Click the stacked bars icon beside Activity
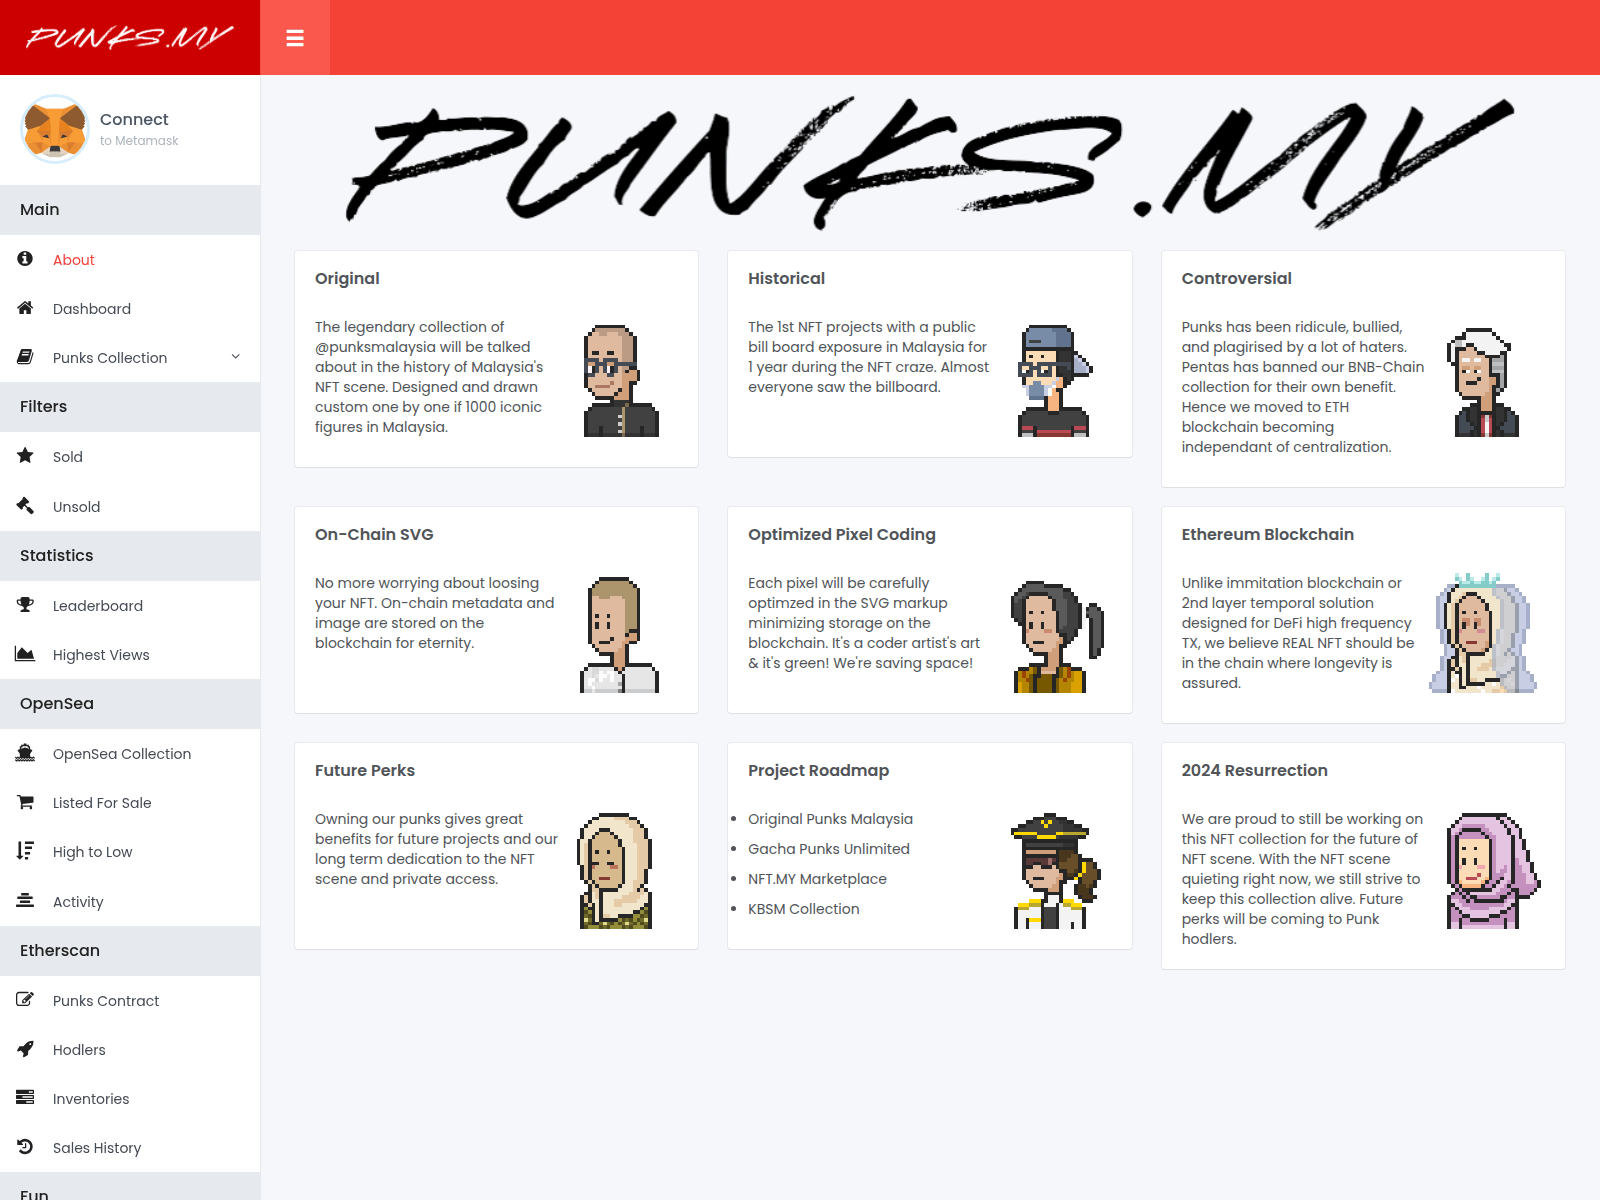 25,901
